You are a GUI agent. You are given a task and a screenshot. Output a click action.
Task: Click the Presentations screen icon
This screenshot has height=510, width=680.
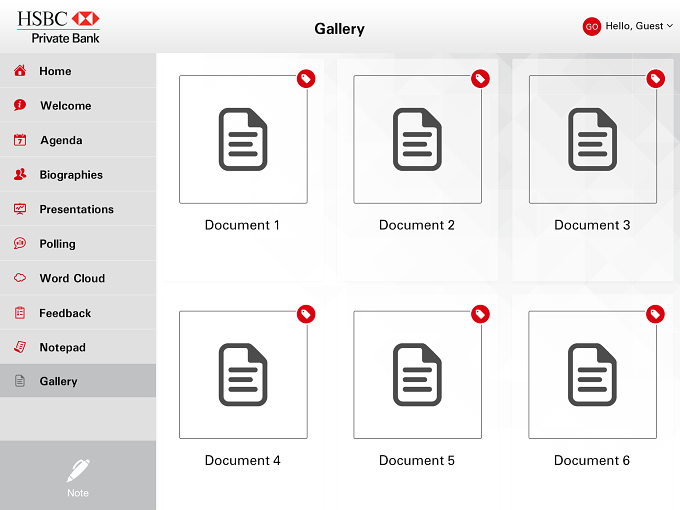click(20, 209)
